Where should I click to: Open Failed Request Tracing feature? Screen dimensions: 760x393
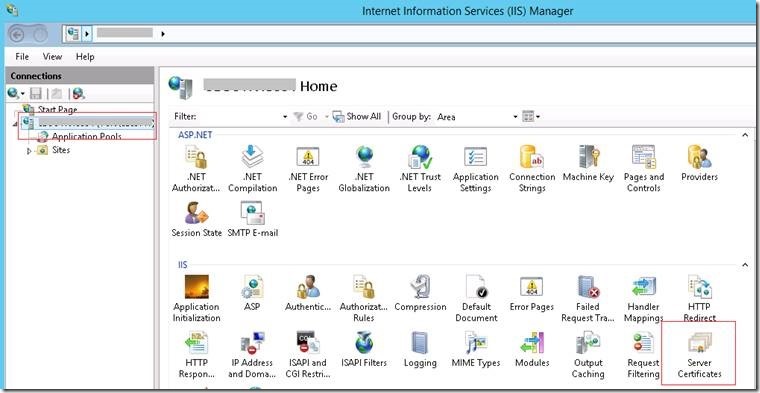point(587,299)
